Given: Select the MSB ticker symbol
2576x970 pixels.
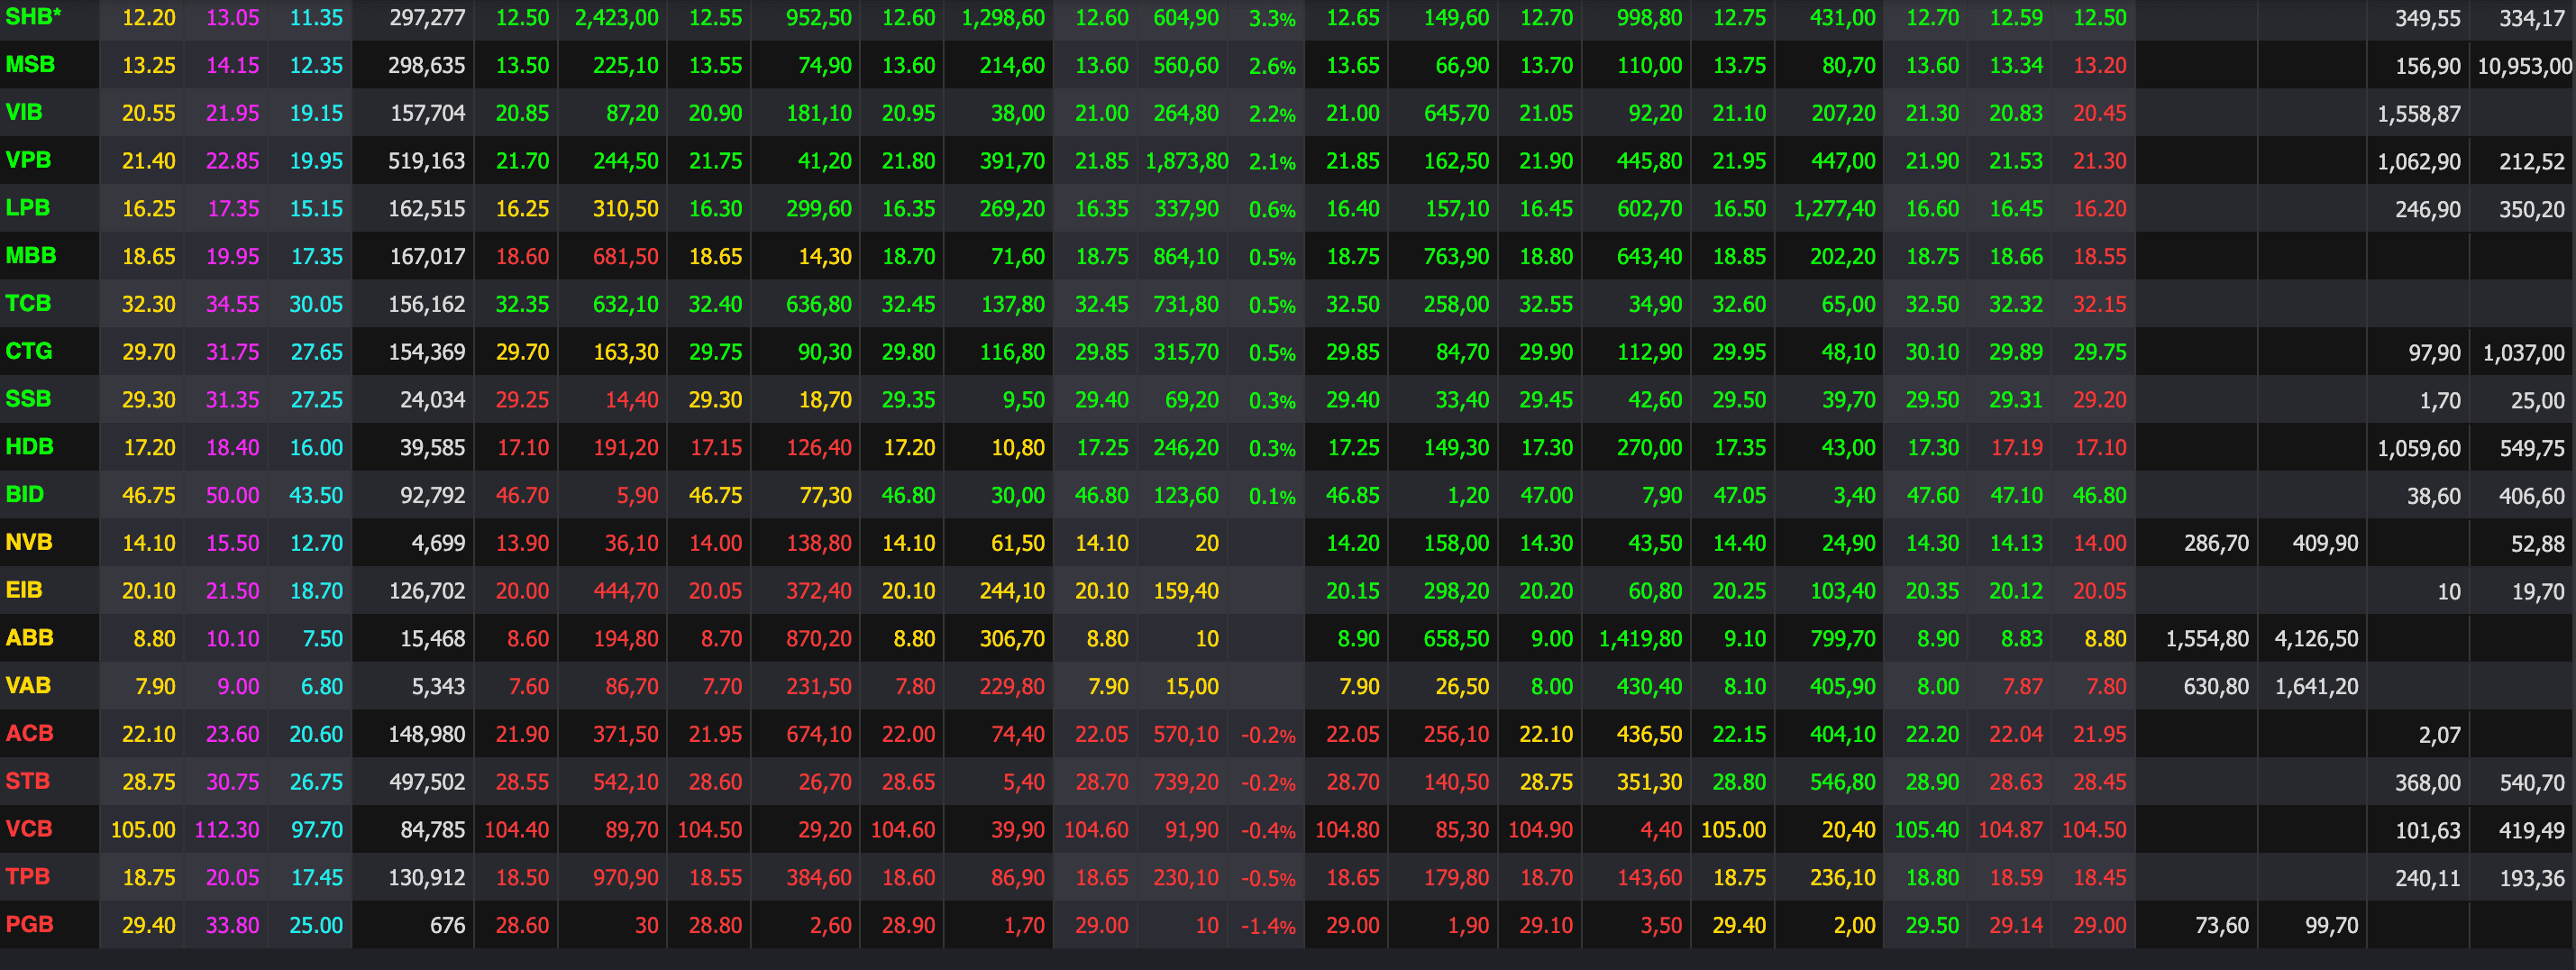Looking at the screenshot, I should point(30,65).
